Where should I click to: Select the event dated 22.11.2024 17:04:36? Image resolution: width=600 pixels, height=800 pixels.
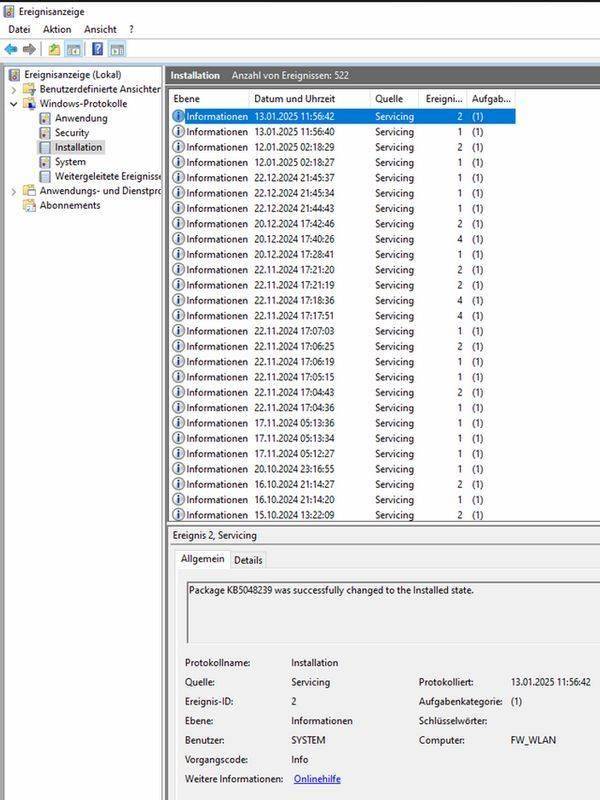pyautogui.click(x=343, y=407)
